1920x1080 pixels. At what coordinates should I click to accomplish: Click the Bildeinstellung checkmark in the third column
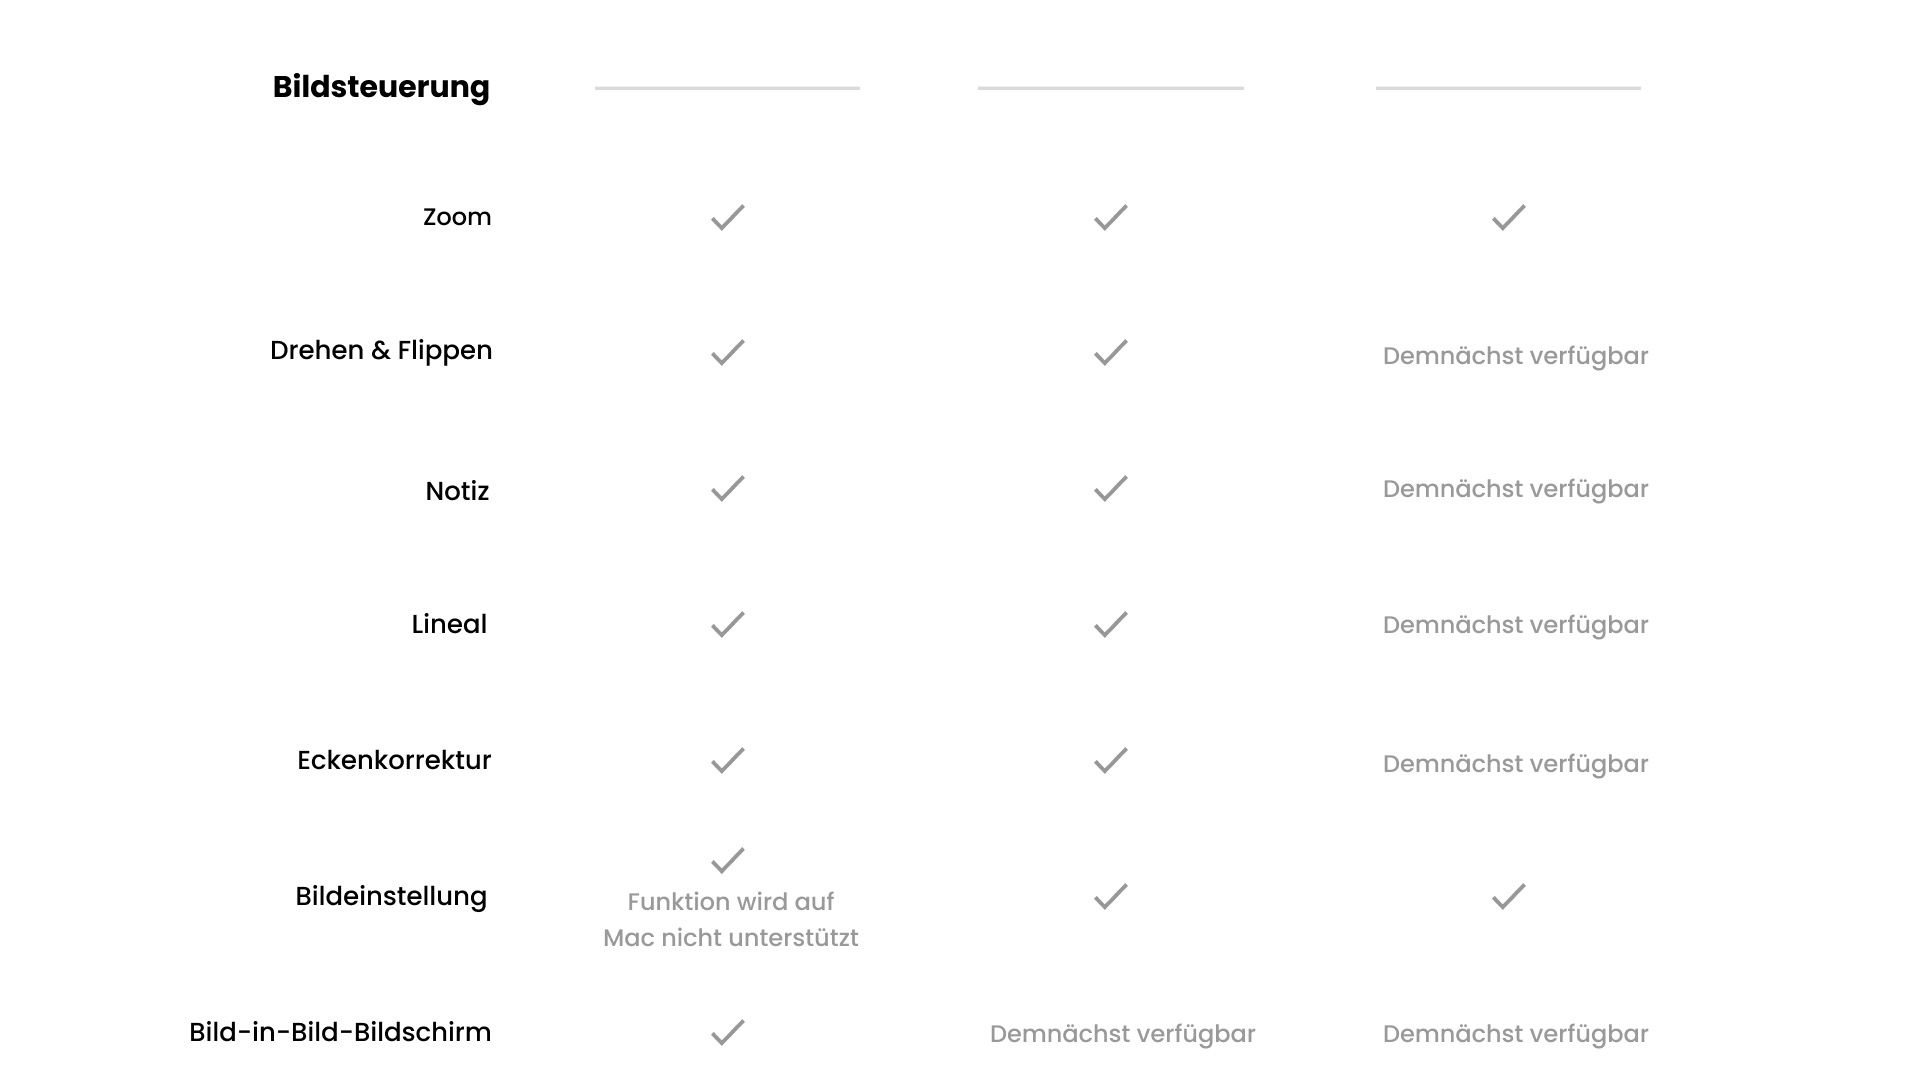point(1508,896)
